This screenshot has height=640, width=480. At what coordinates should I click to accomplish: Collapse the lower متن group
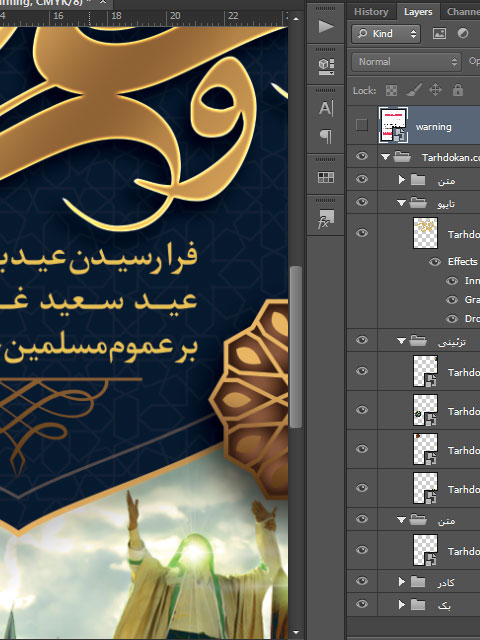point(401,519)
